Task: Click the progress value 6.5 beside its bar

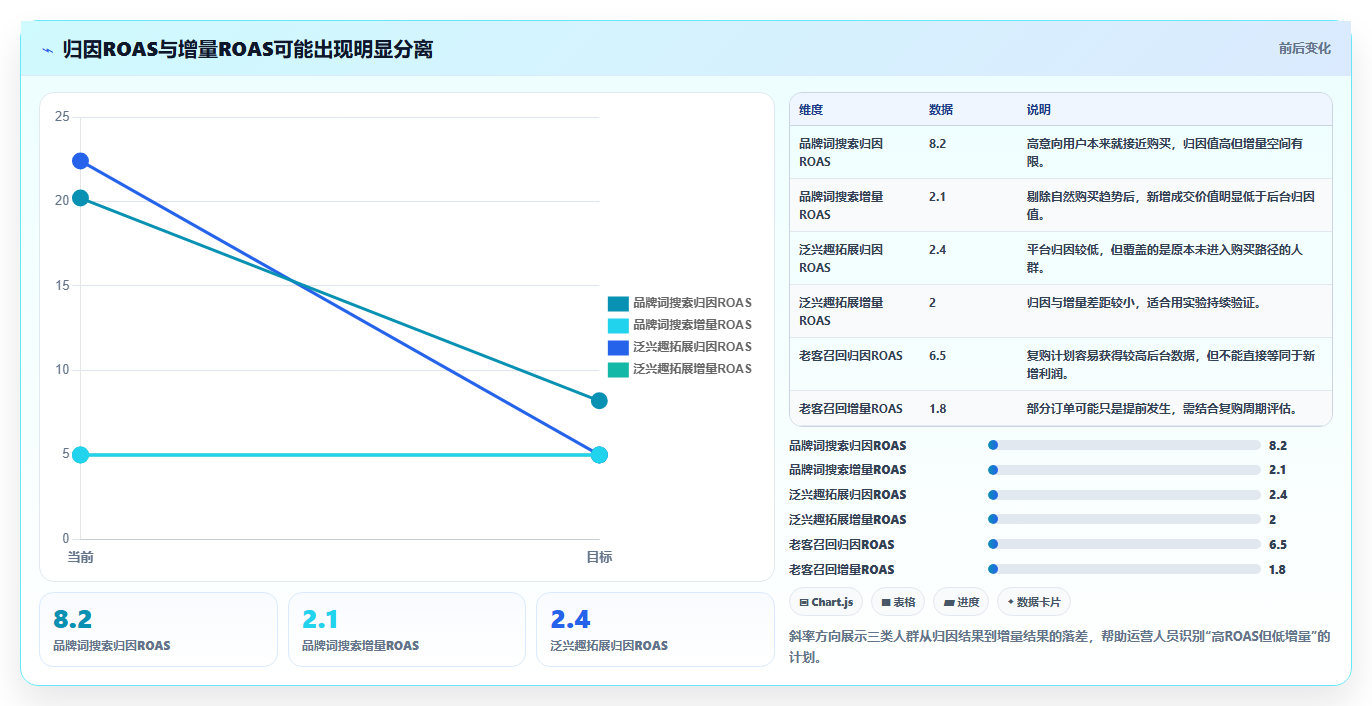Action: tap(1278, 545)
